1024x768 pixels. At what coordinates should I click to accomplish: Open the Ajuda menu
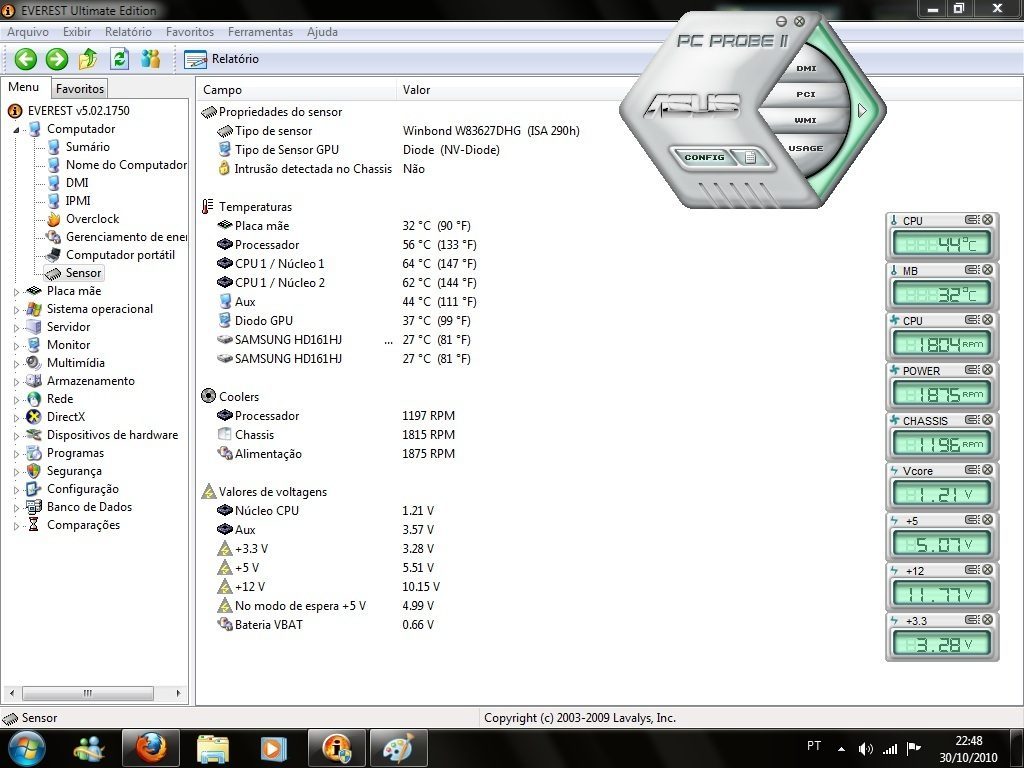(322, 31)
